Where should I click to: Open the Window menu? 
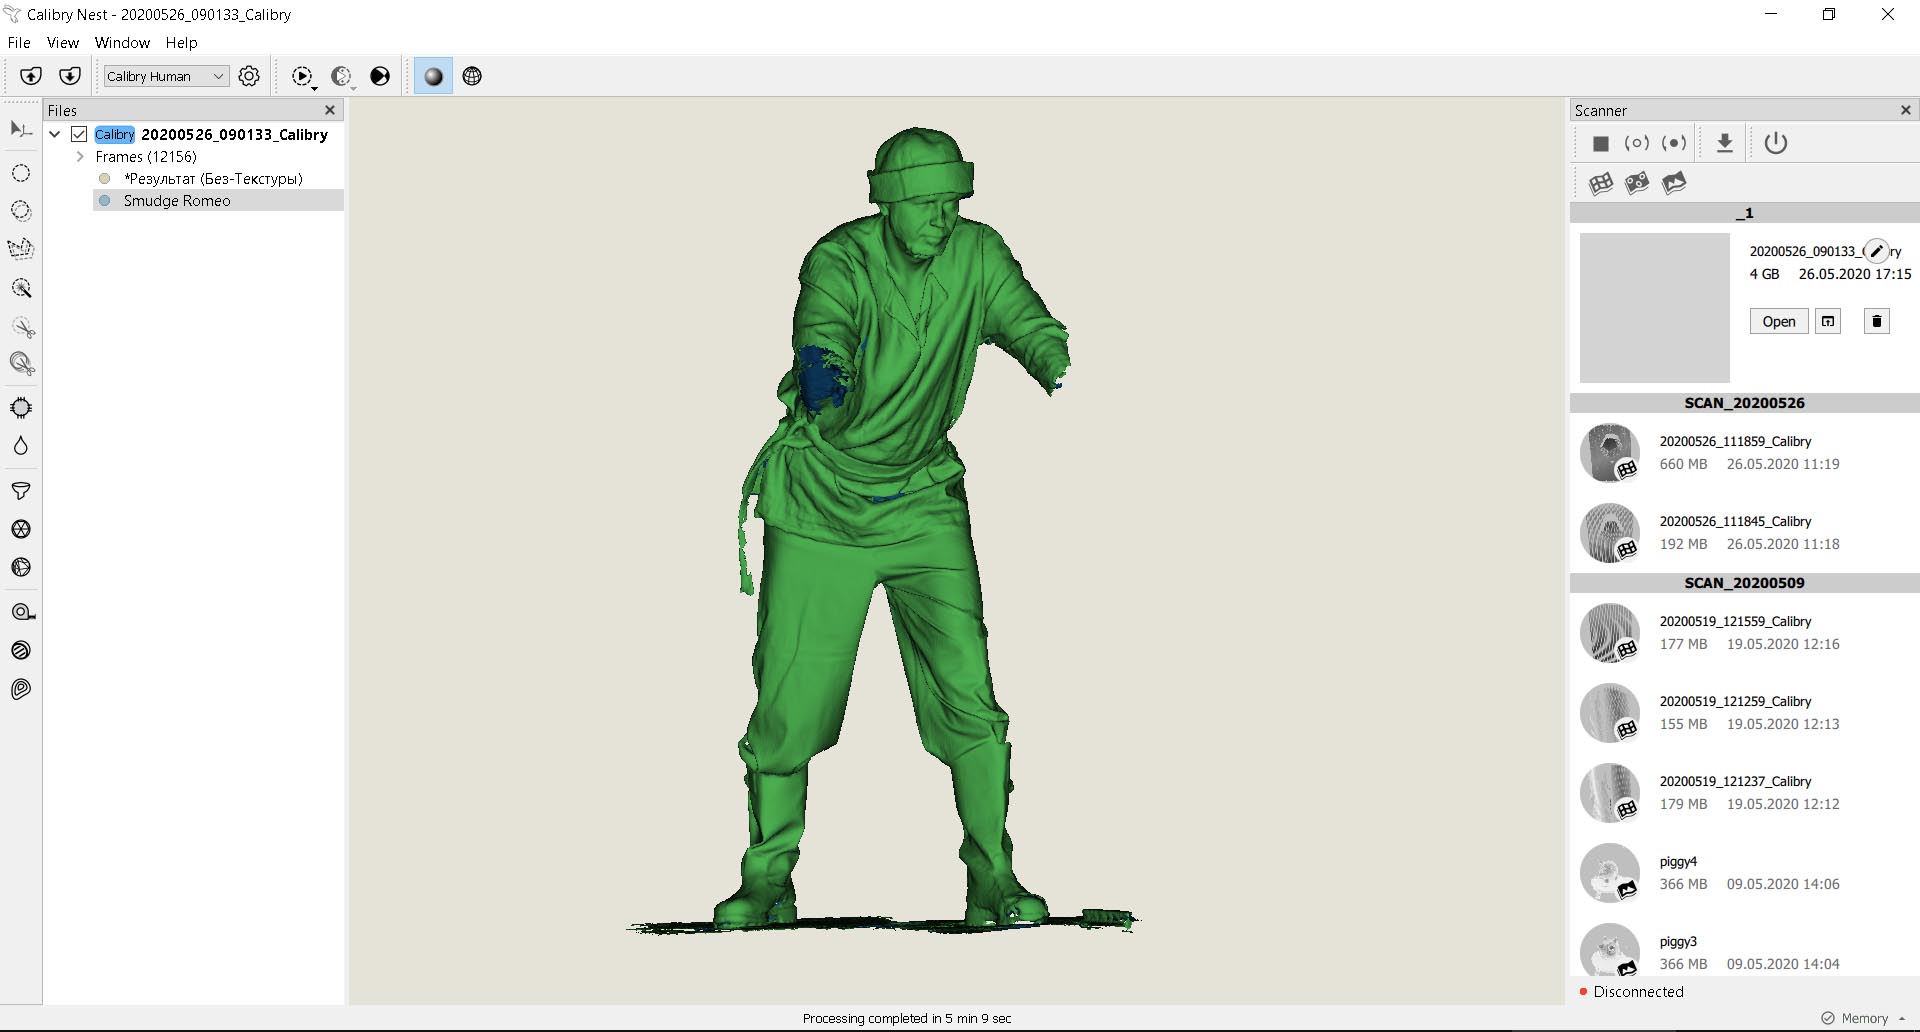[122, 43]
